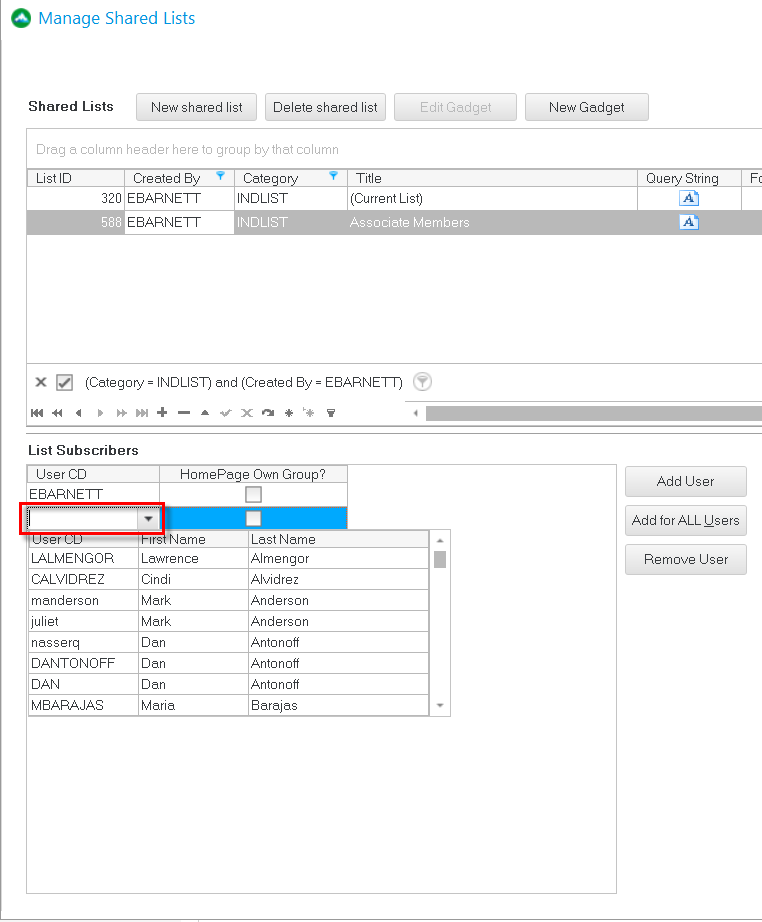The height and width of the screenshot is (922, 762).
Task: Jump to previous page of records
Action: coord(57,413)
